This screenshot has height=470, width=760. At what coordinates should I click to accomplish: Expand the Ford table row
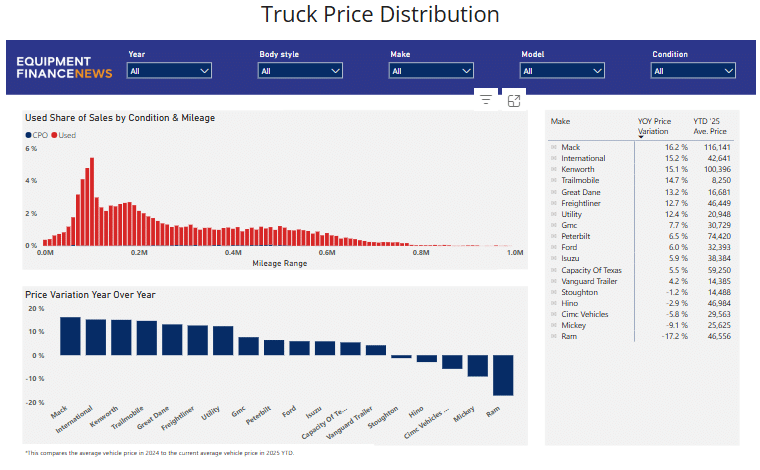point(554,247)
